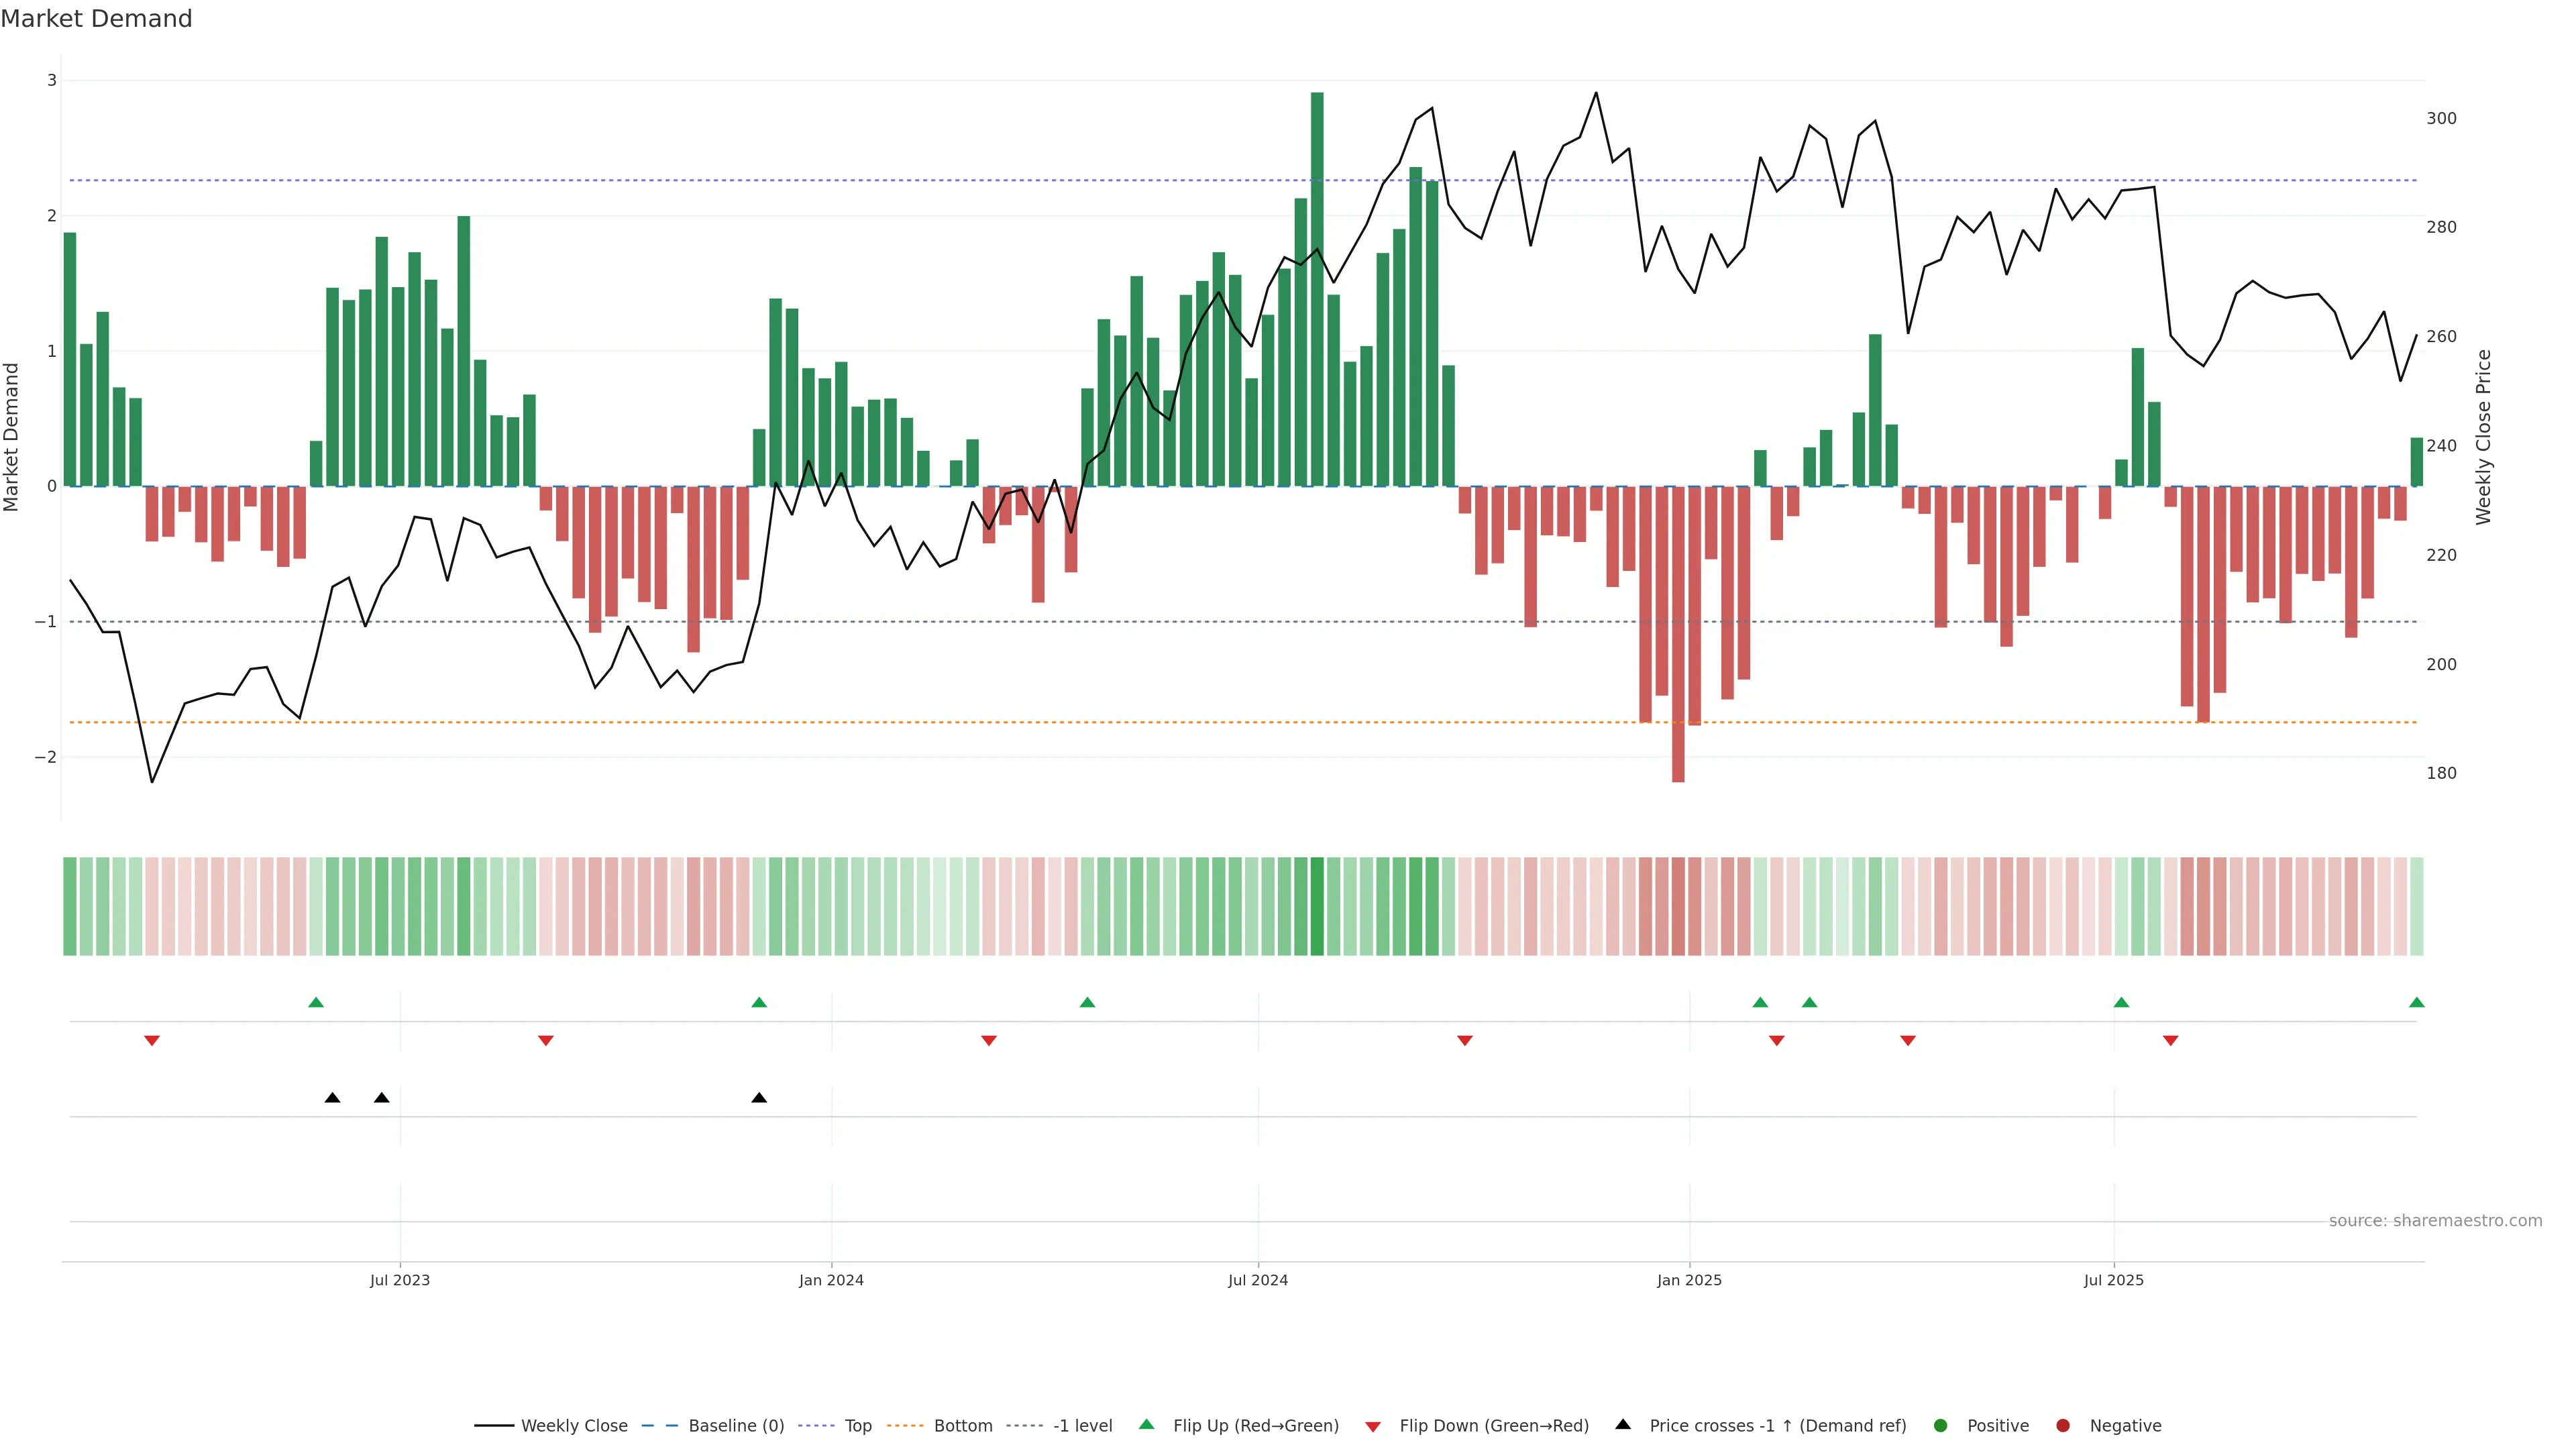
Task: Click the rightmost green flip-up triangle marker
Action: click(2416, 1003)
